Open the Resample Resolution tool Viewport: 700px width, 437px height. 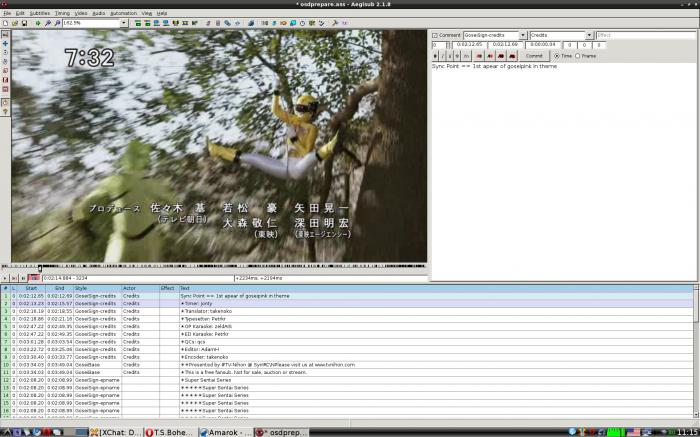pyautogui.click(x=293, y=23)
